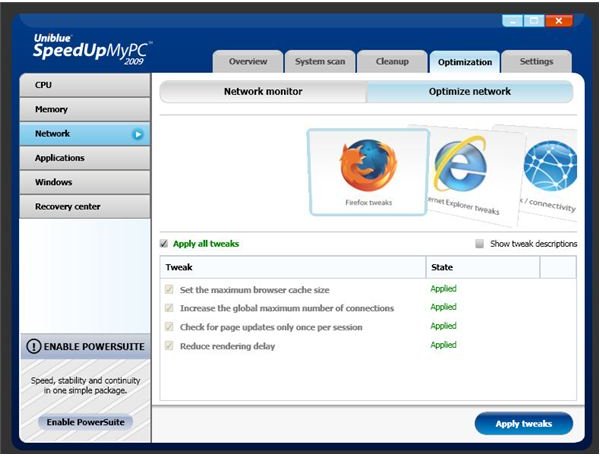Click the Uniblue SpeedUpMyPC logo
This screenshot has width=600, height=457.
(92, 49)
